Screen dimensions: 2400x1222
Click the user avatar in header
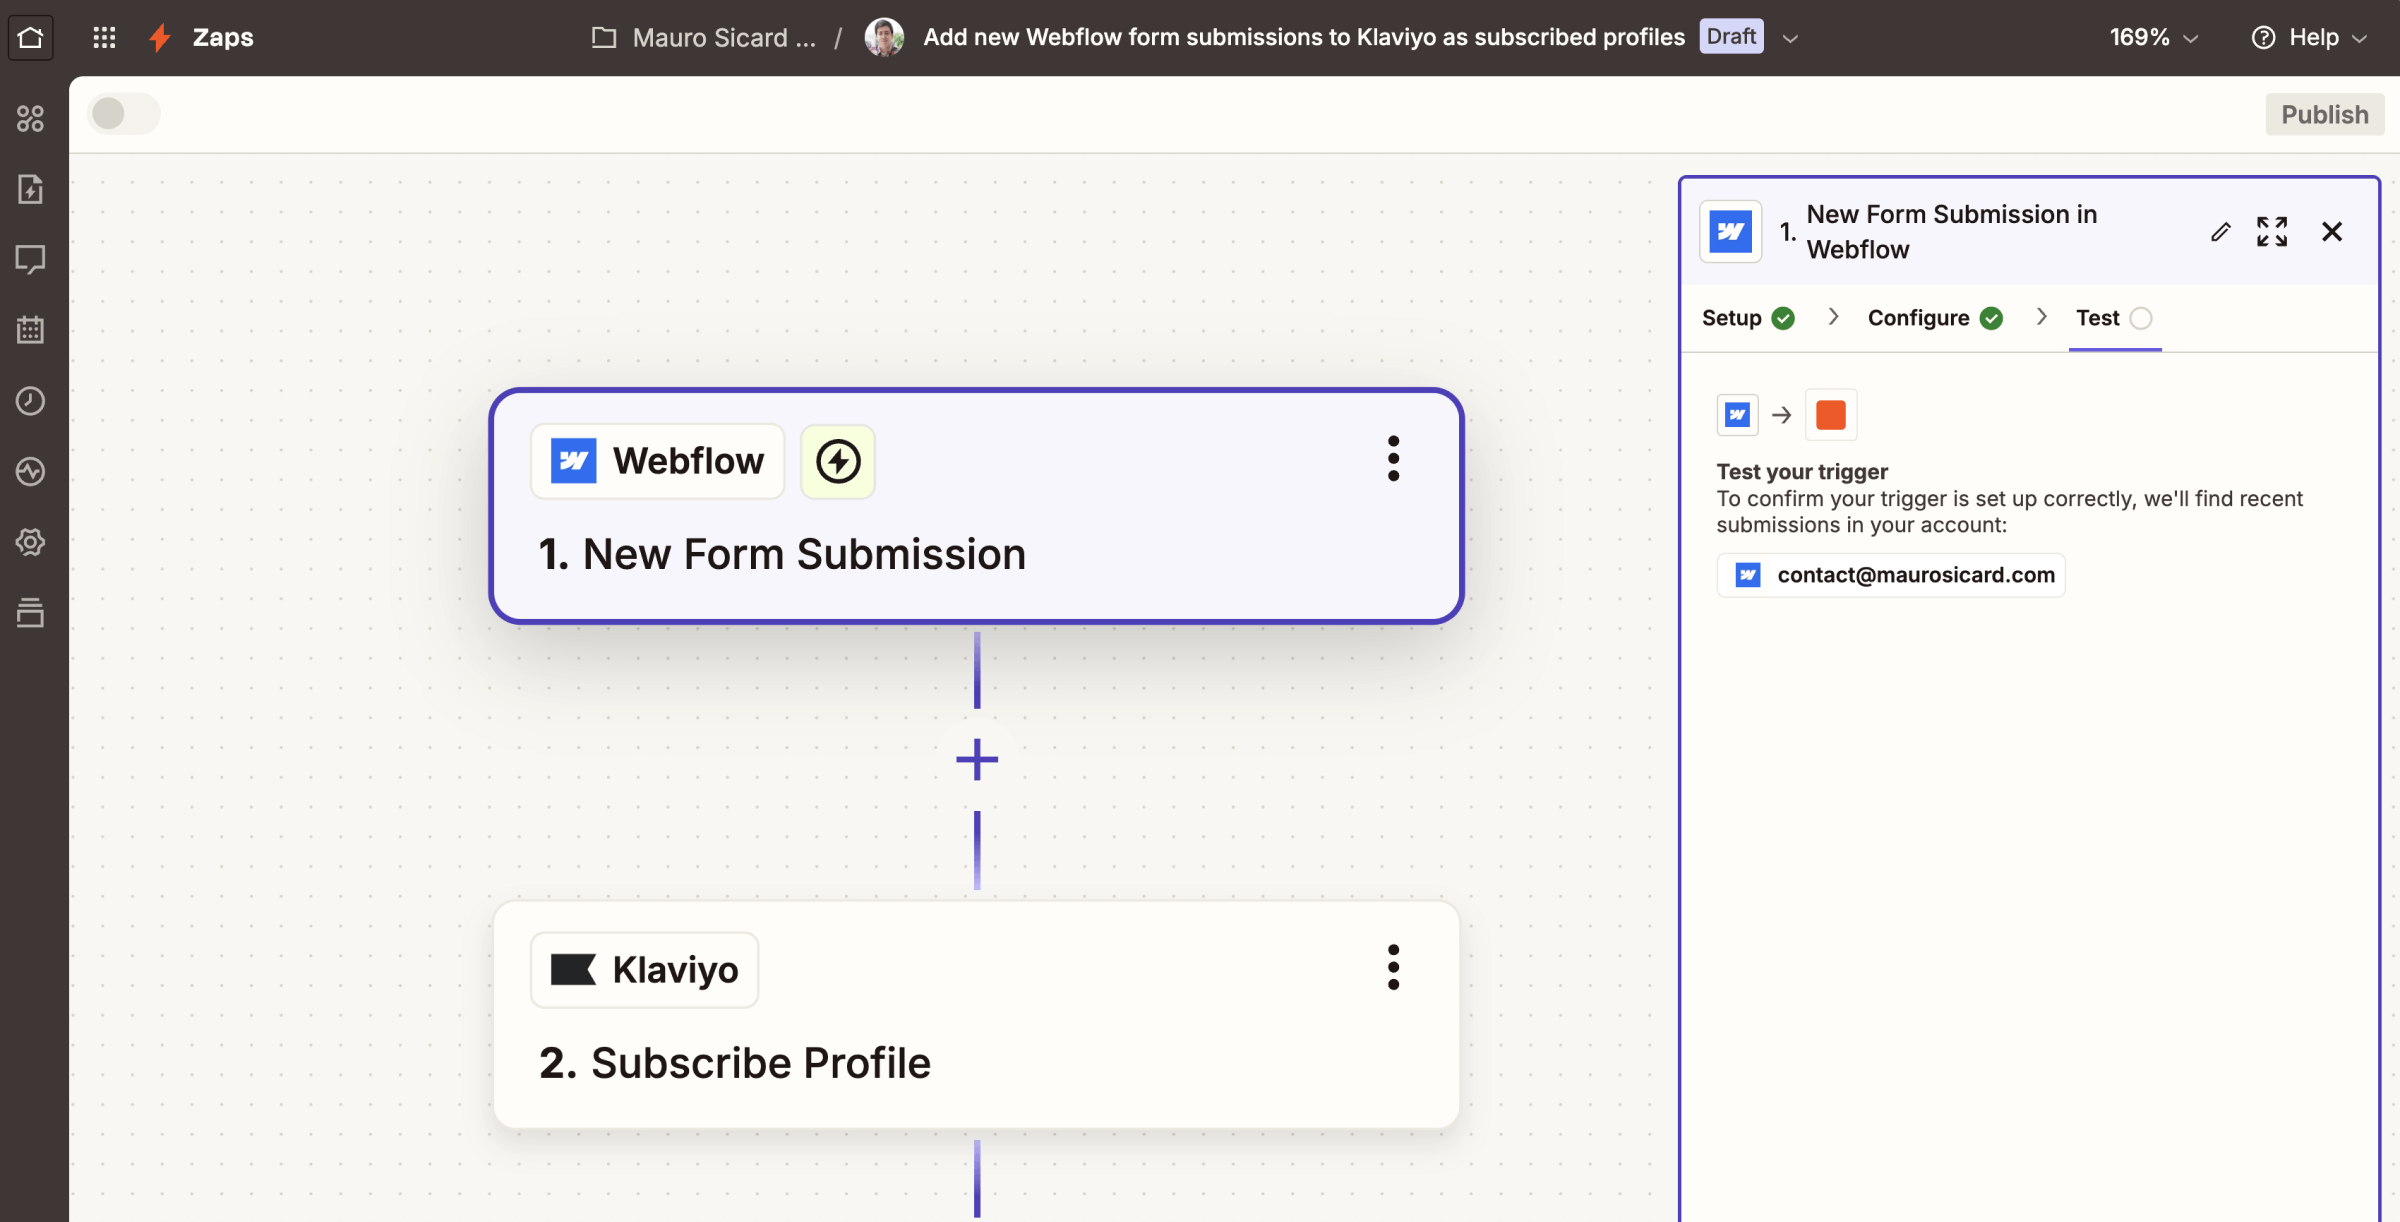click(x=884, y=38)
